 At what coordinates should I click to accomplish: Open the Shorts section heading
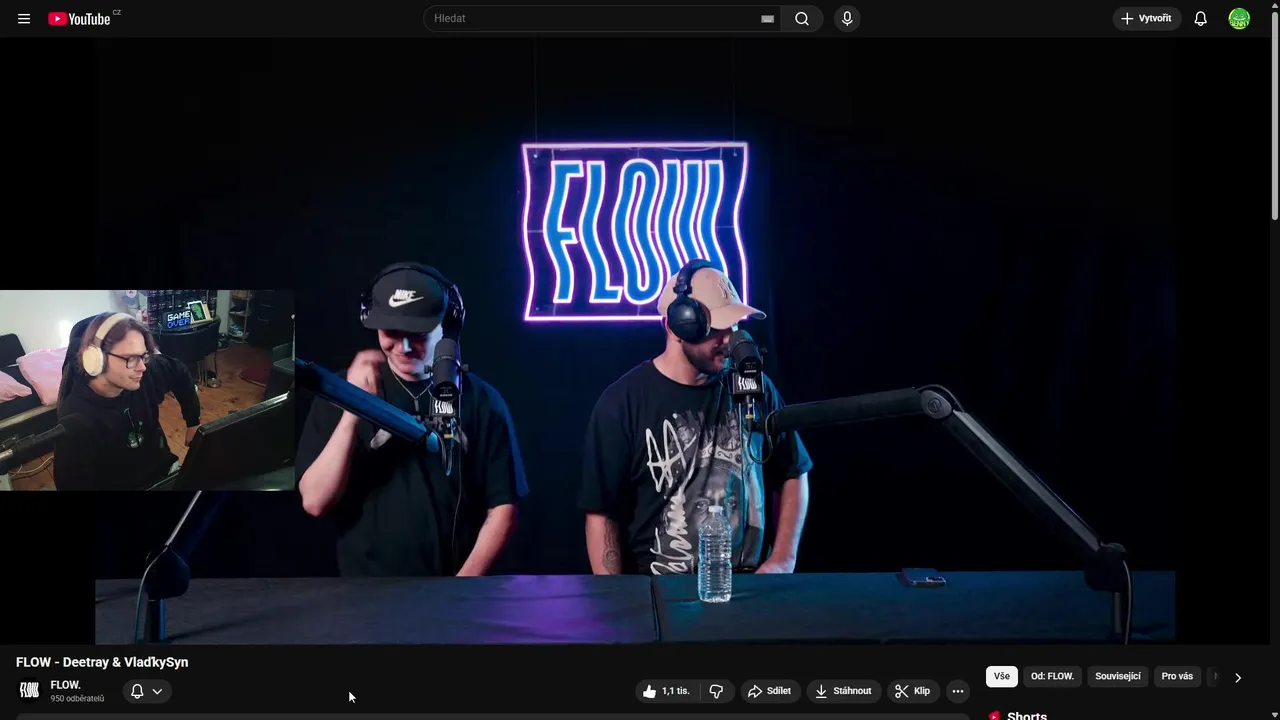(1027, 716)
